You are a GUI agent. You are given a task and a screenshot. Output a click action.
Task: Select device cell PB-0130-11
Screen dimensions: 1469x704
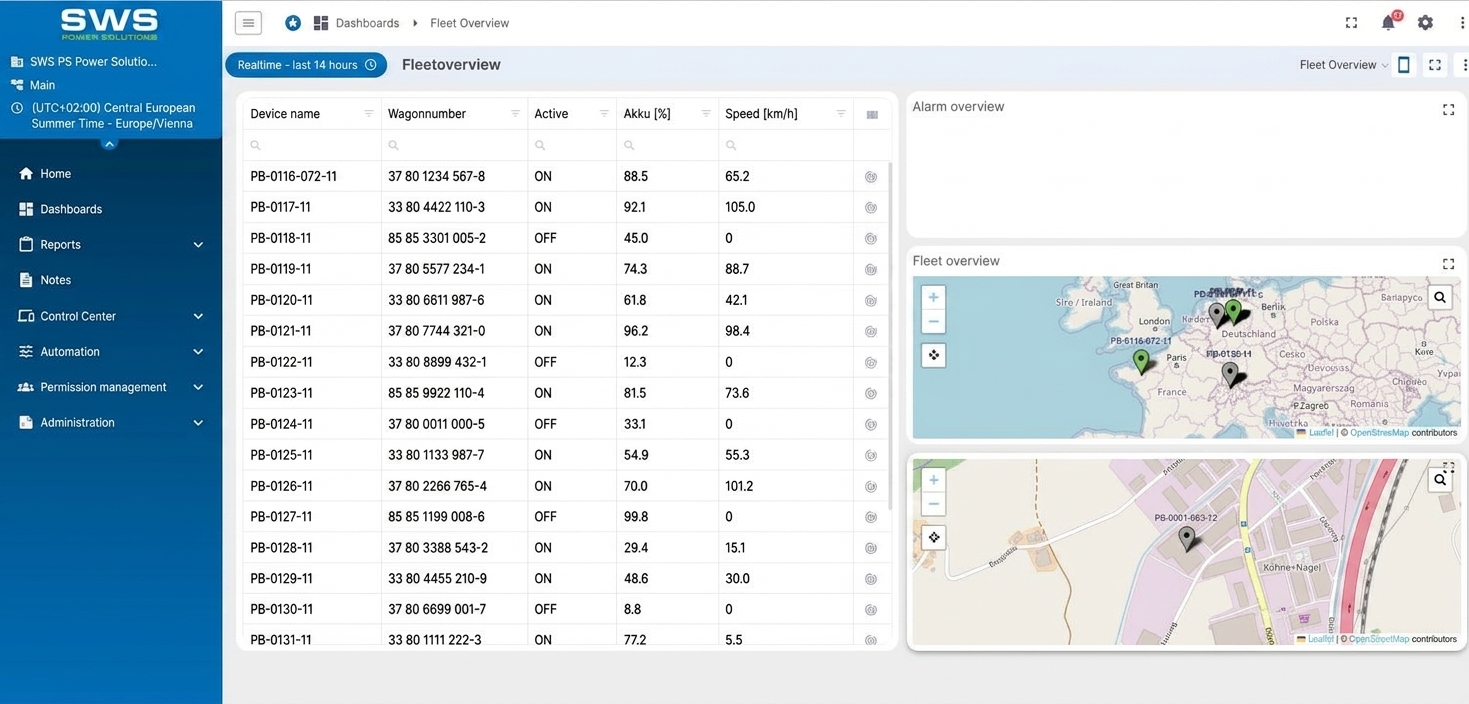[281, 610]
